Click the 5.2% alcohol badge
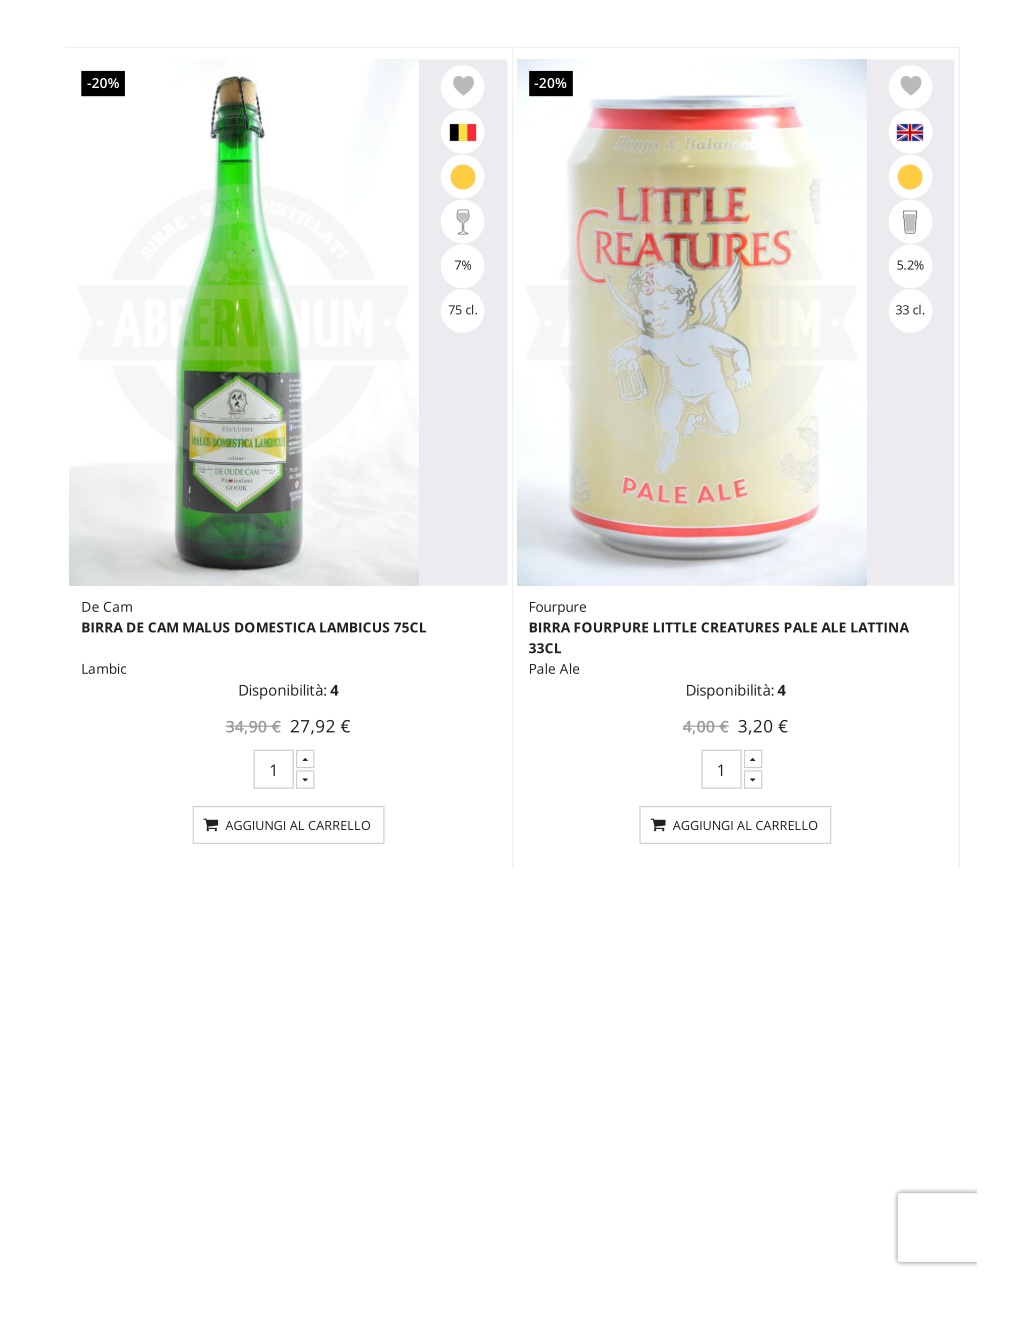This screenshot has width=1024, height=1325. tap(910, 265)
